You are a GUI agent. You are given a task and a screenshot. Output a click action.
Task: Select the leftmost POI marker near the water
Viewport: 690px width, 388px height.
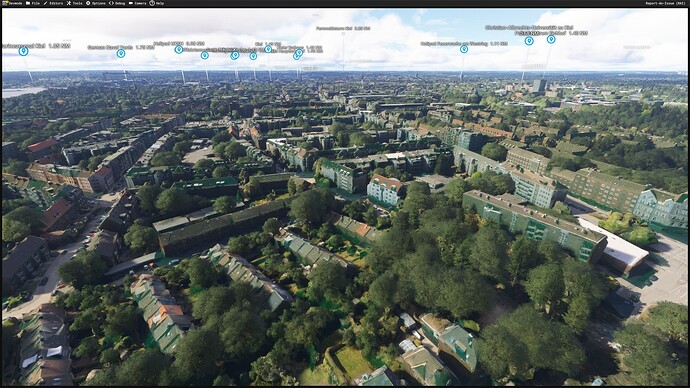pos(23,51)
